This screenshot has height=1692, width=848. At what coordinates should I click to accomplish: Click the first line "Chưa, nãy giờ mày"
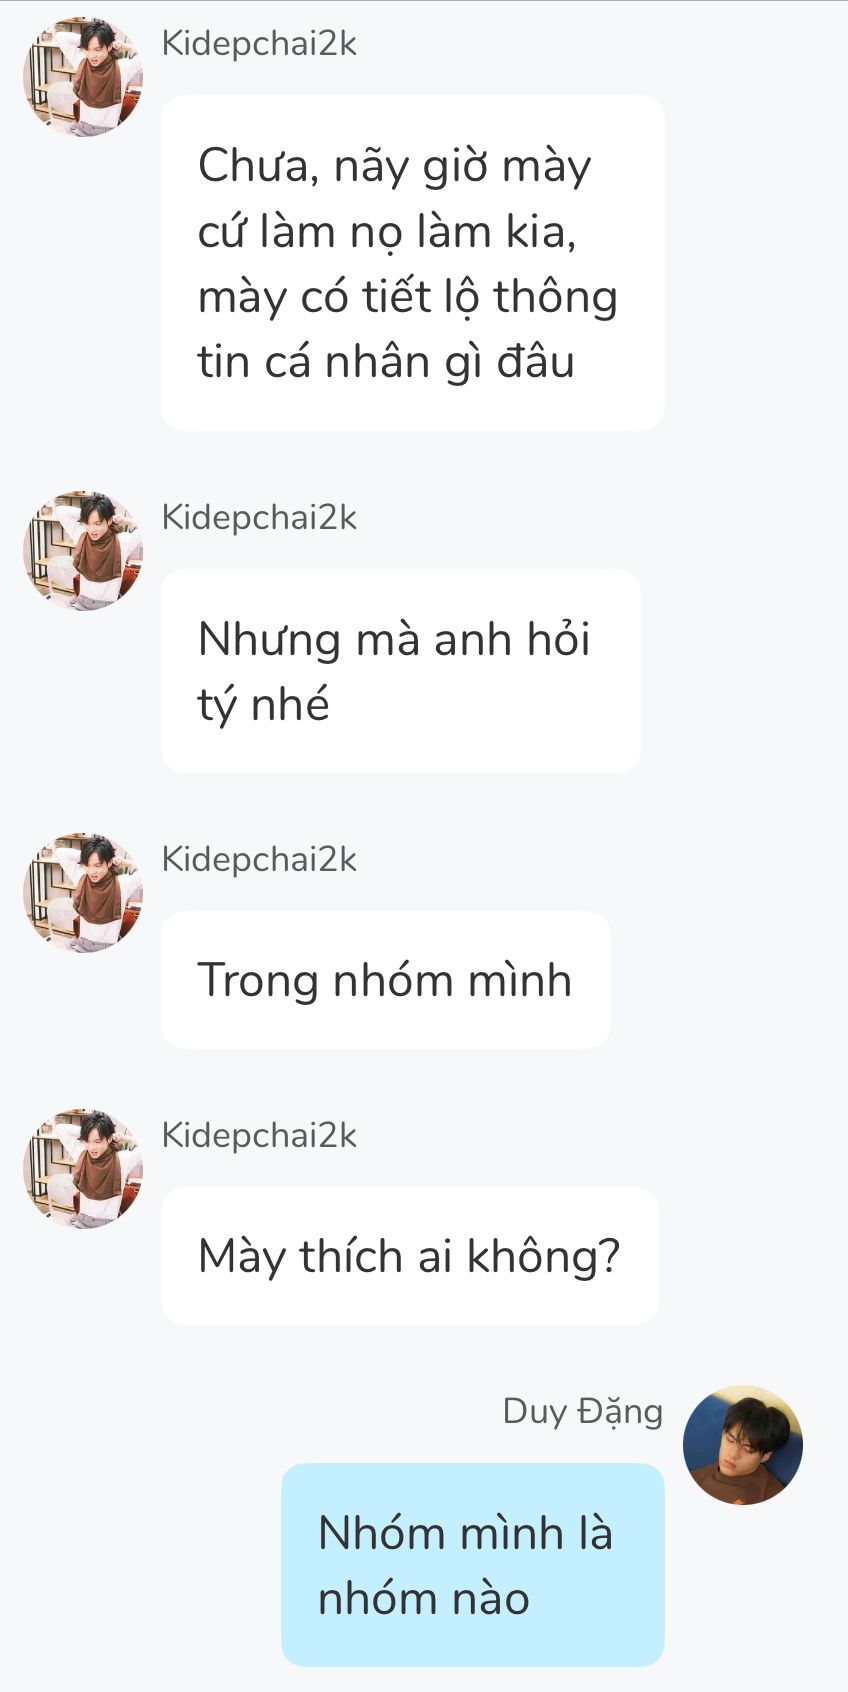click(394, 166)
